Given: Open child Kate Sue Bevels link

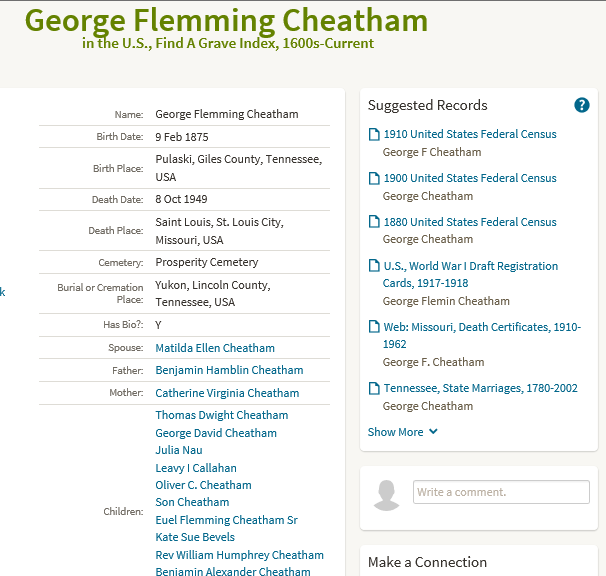Looking at the screenshot, I should [195, 537].
